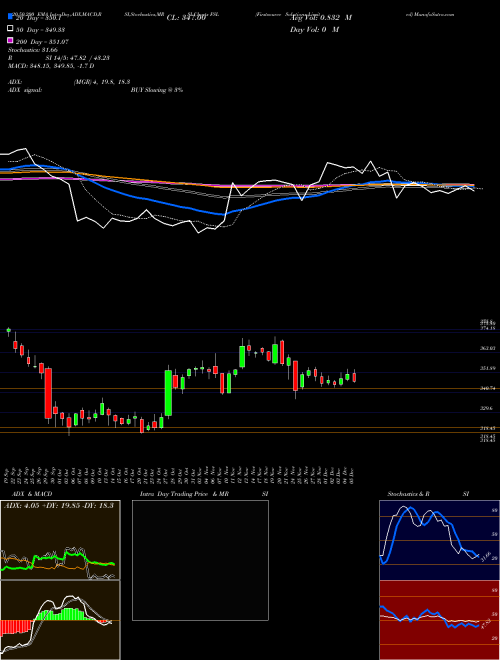The image size is (500, 660).
Task: Click the MACD histogram chart panel
Action: click(x=60, y=620)
